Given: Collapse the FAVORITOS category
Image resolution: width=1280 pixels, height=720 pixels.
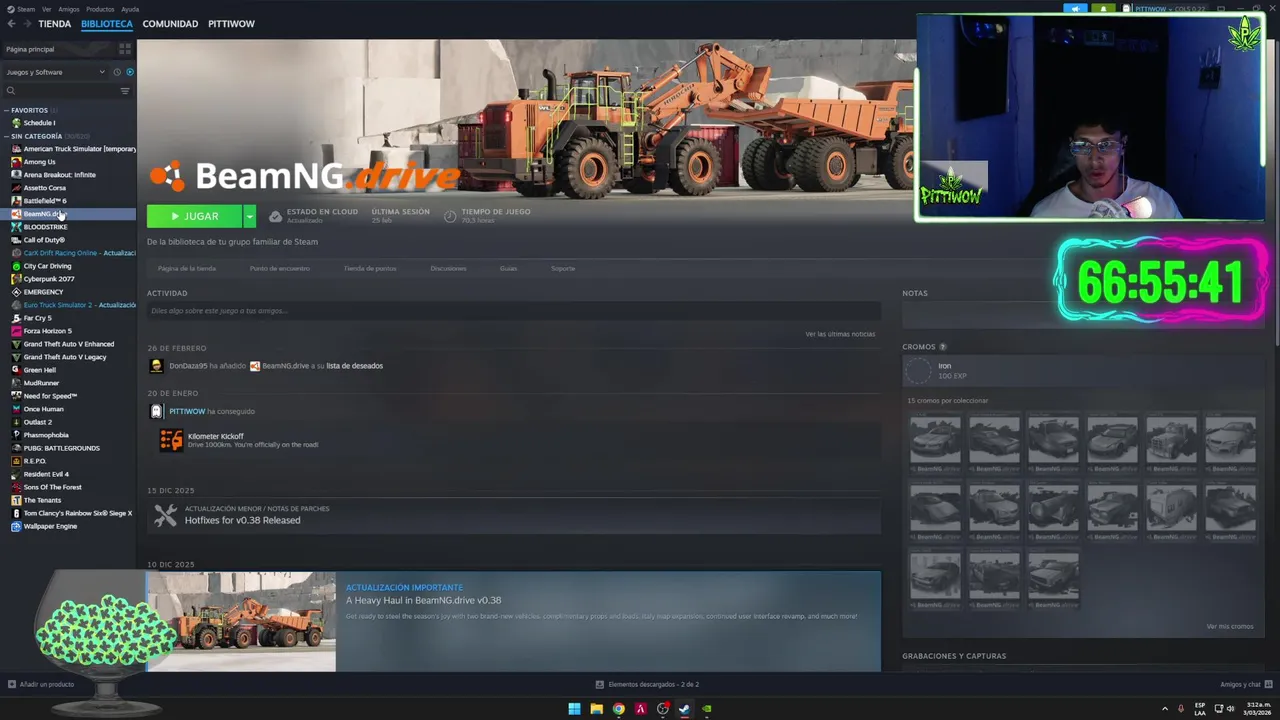Looking at the screenshot, I should pos(6,110).
